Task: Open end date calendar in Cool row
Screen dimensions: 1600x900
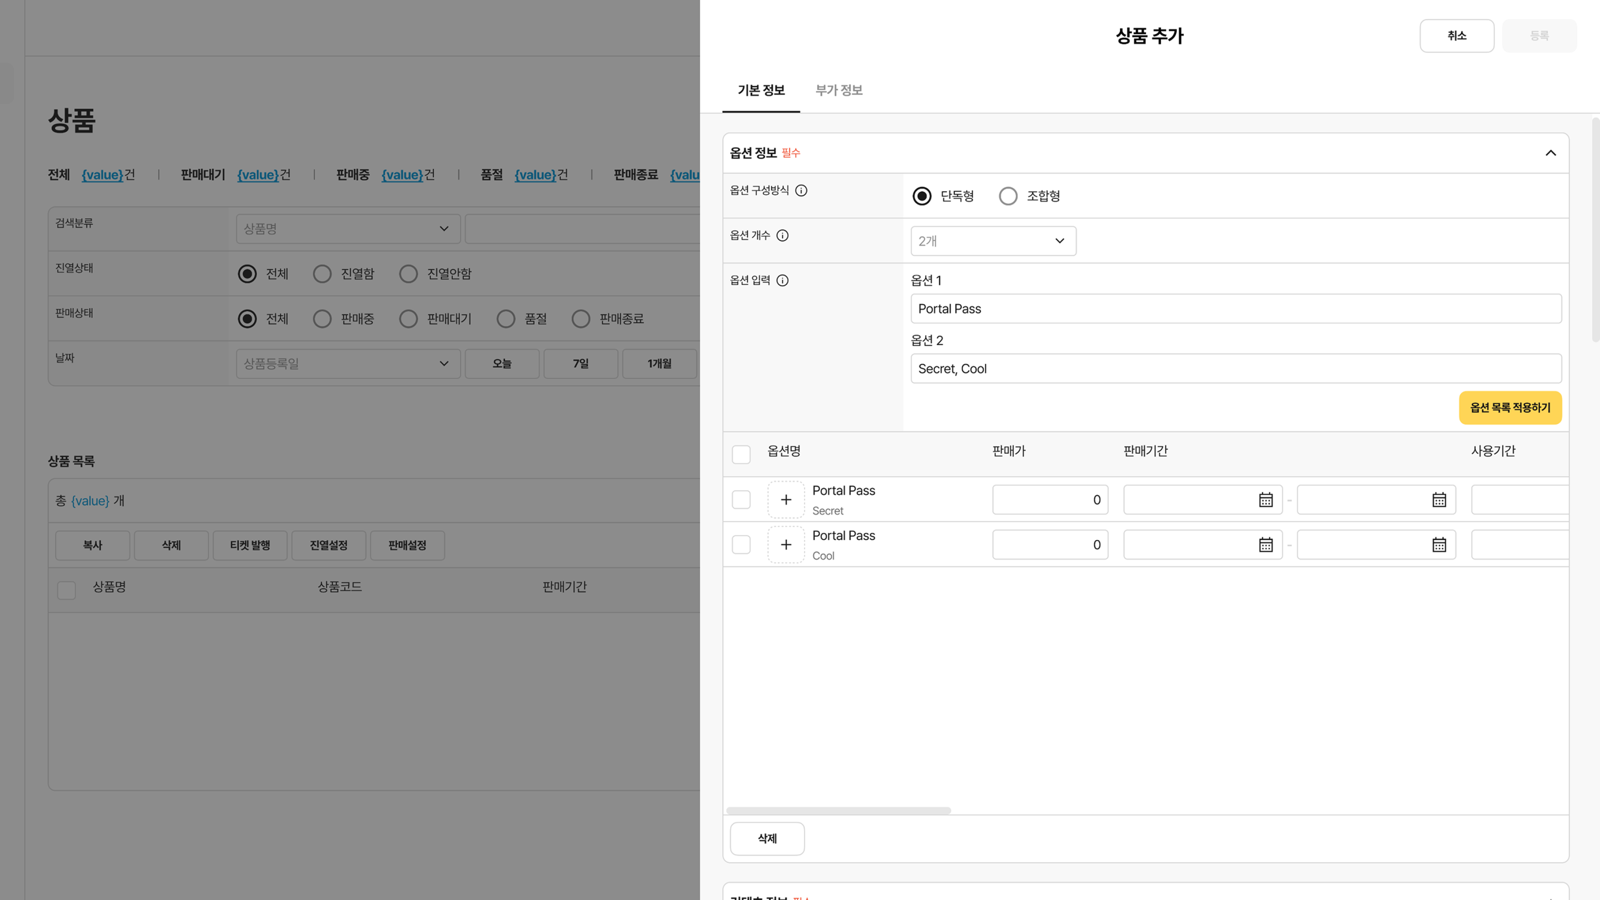Action: (x=1439, y=545)
